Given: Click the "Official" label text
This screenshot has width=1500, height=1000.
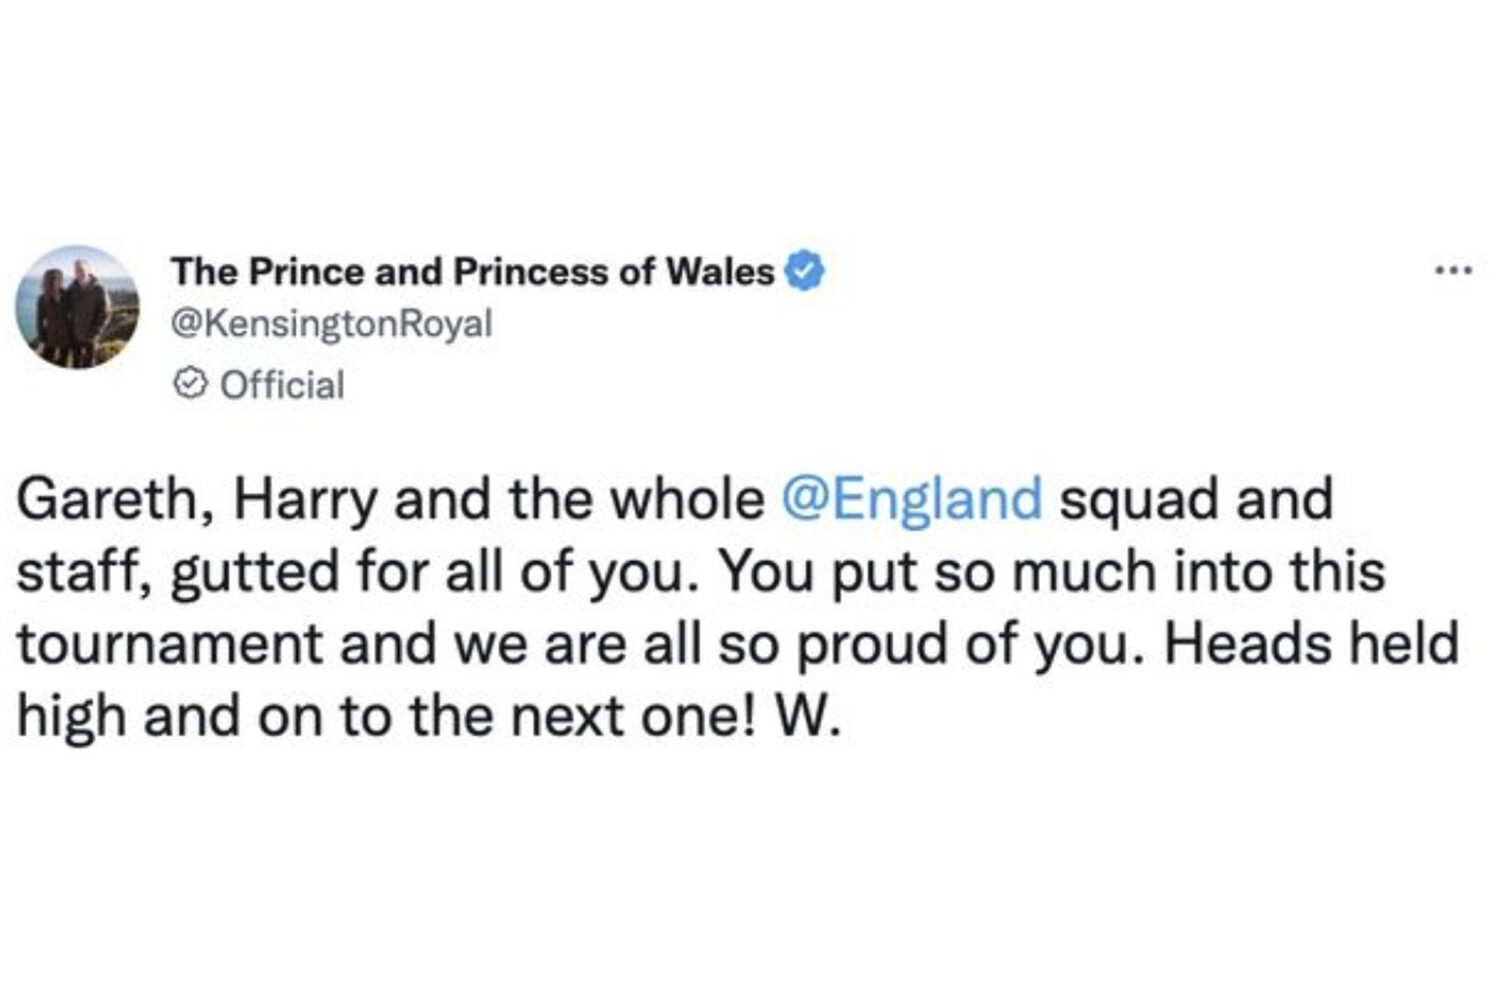Looking at the screenshot, I should [x=282, y=385].
